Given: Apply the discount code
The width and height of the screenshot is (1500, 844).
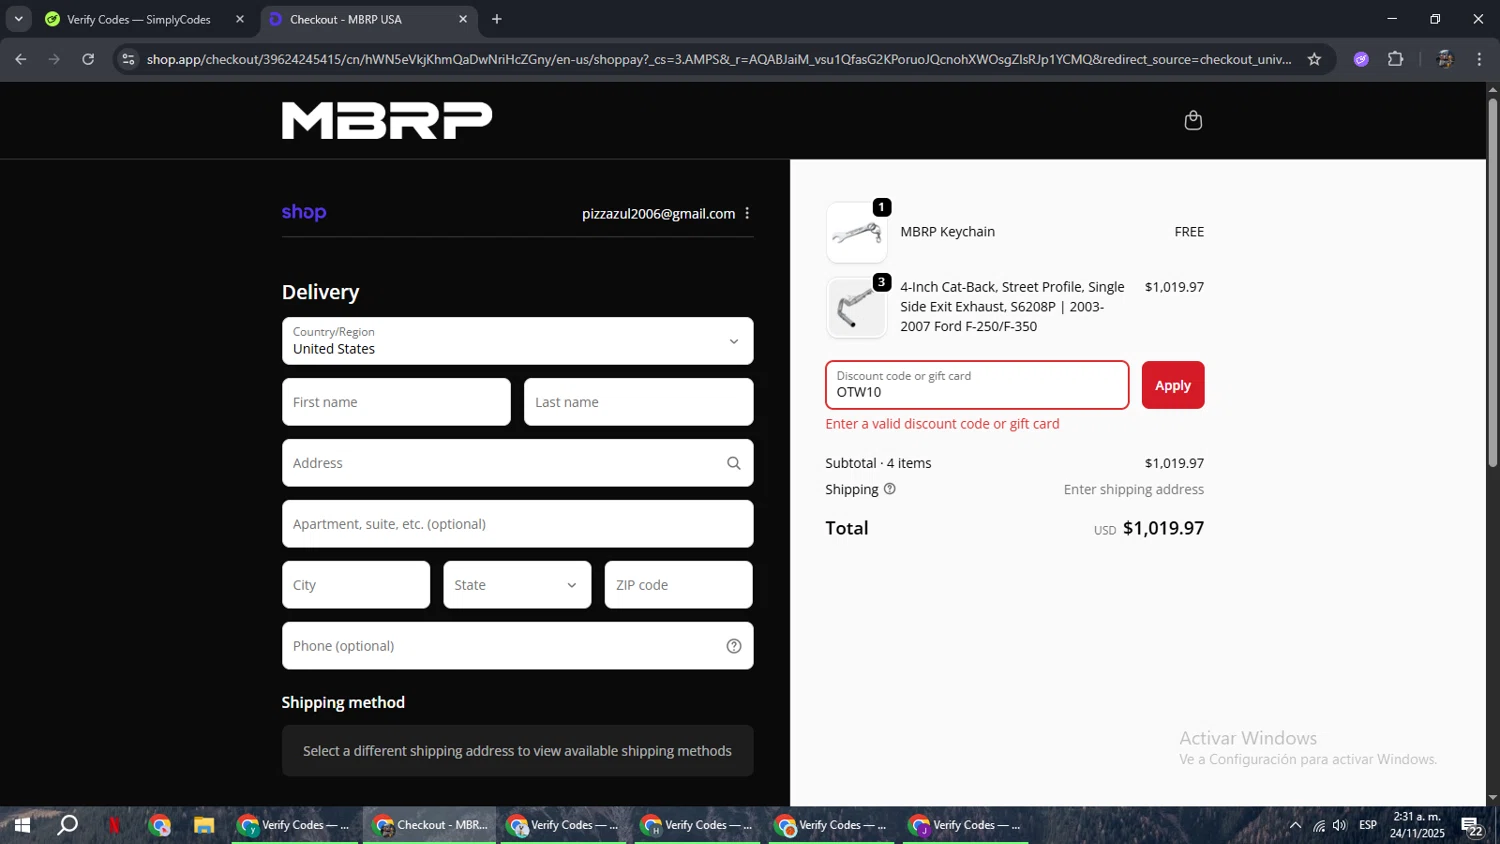Looking at the screenshot, I should [x=1173, y=385].
